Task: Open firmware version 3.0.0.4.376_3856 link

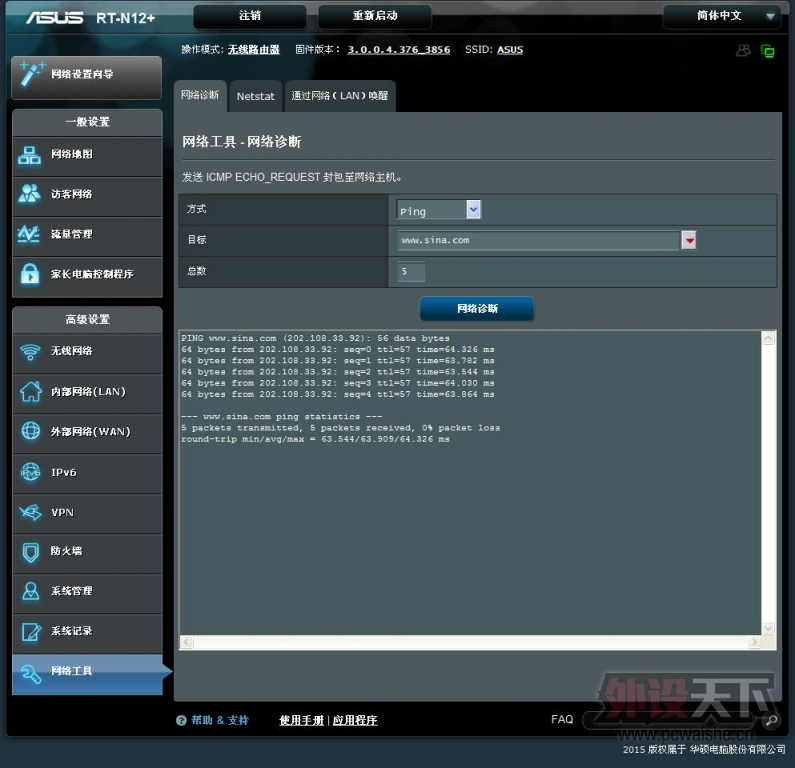Action: pos(399,50)
